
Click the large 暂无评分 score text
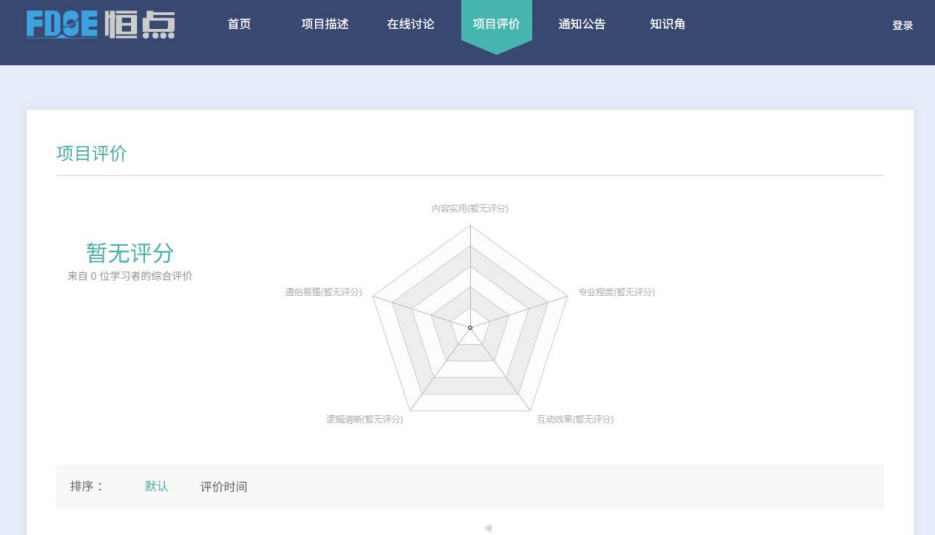point(130,253)
